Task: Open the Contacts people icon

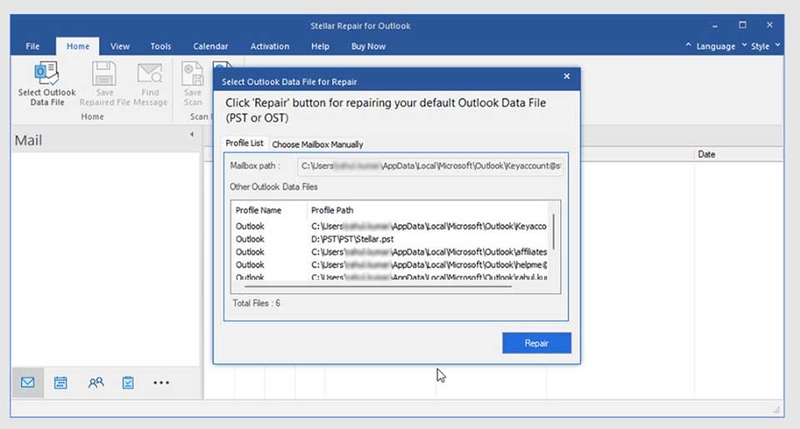Action: pyautogui.click(x=95, y=383)
